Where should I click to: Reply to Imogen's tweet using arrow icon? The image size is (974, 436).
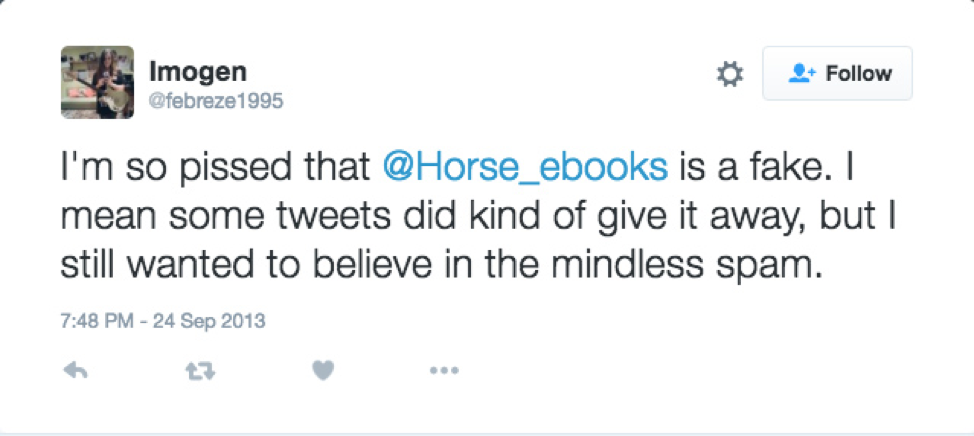(76, 371)
